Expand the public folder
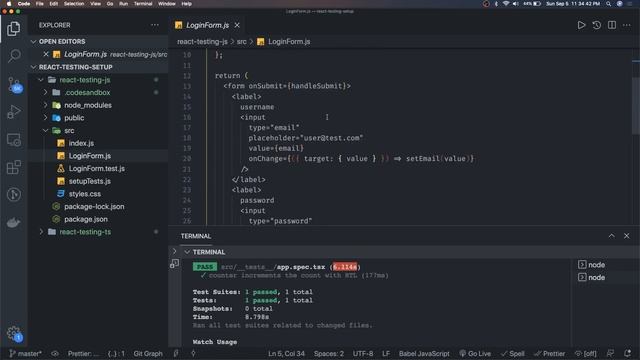The image size is (640, 360). [45, 118]
